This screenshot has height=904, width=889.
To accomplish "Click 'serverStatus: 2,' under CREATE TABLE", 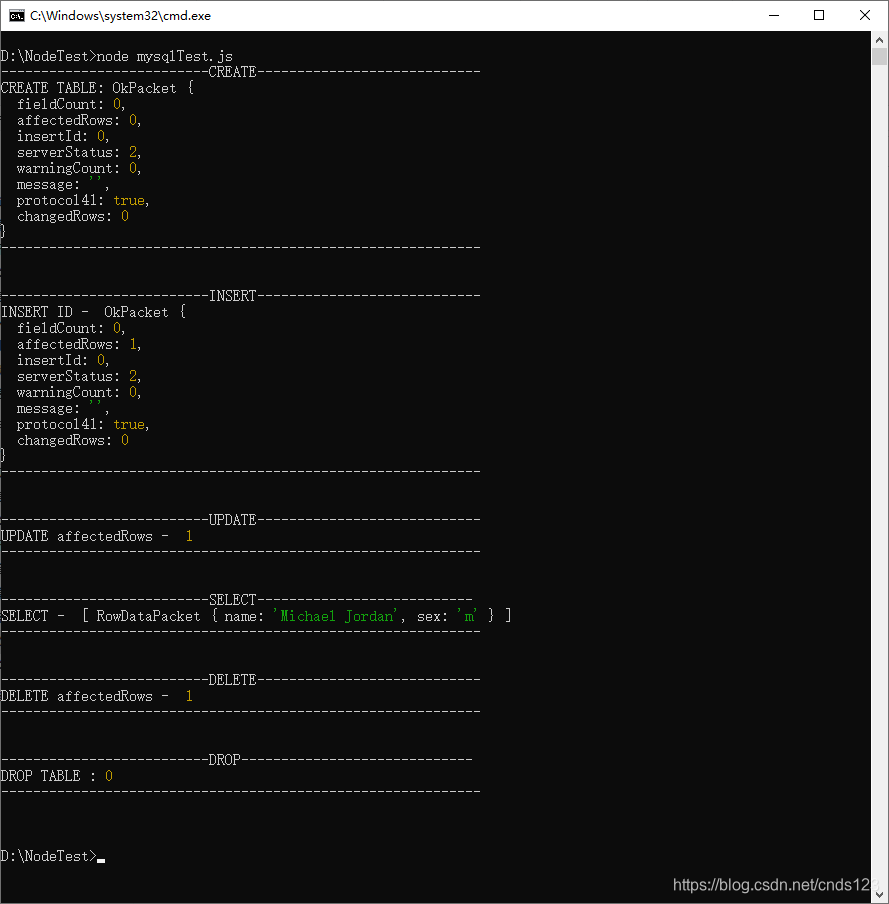I will (x=79, y=152).
